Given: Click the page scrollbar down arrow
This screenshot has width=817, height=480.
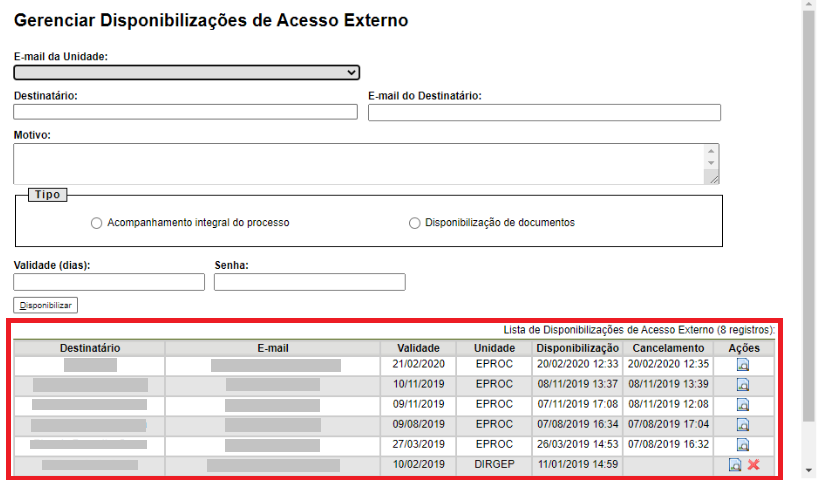Looking at the screenshot, I should click(809, 472).
